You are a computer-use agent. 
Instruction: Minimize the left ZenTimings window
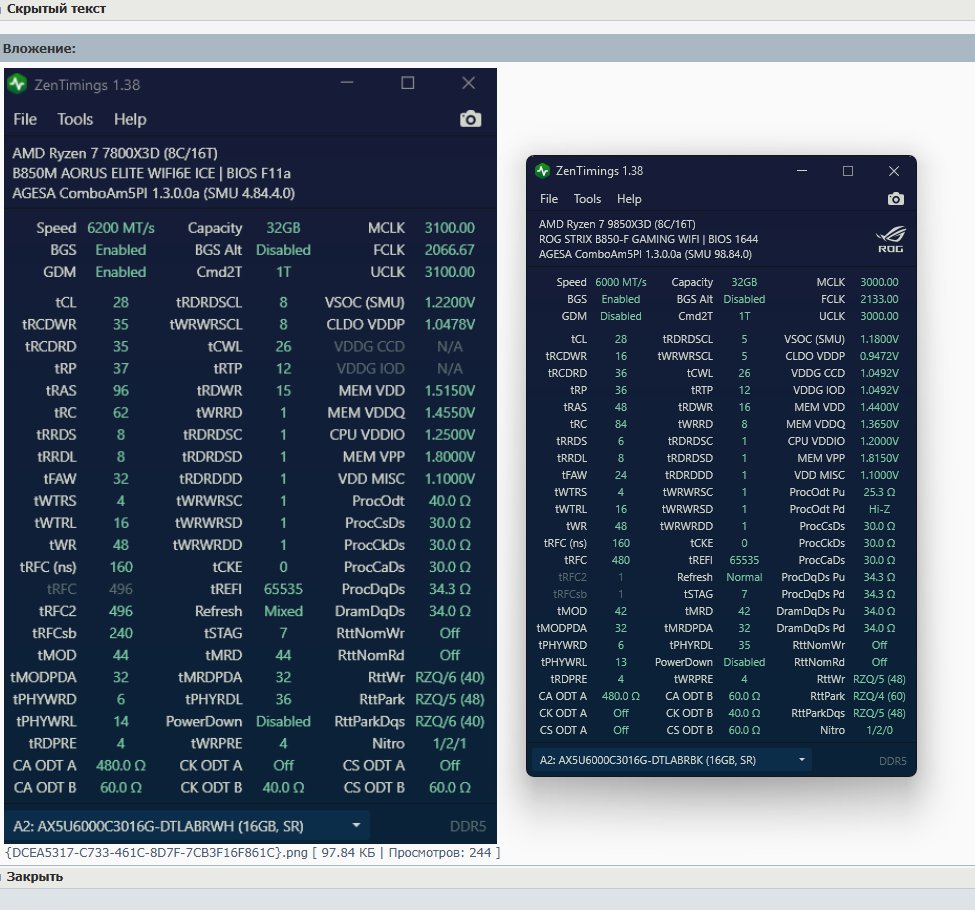(347, 83)
